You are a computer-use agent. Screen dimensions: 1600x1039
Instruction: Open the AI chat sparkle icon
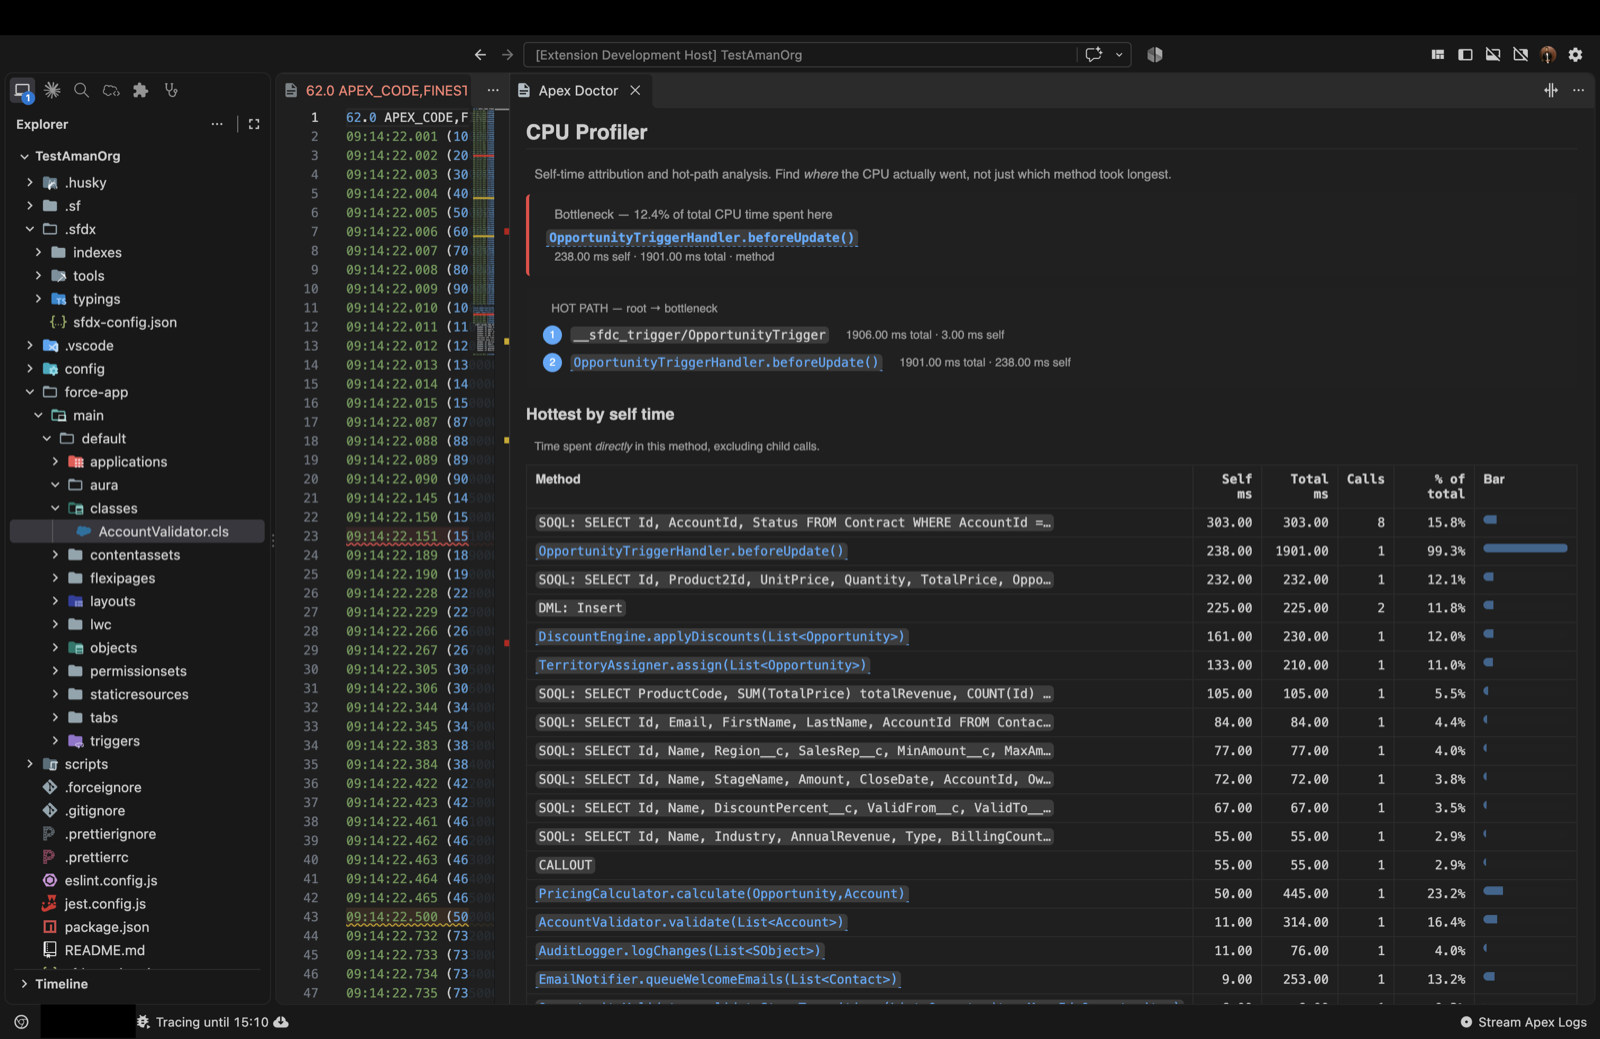click(1094, 55)
